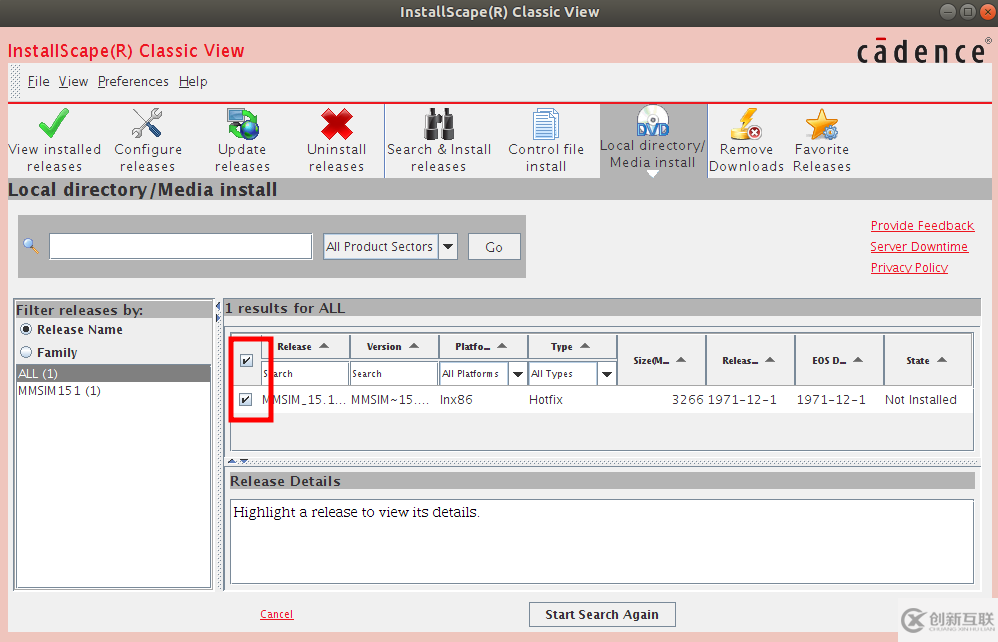Viewport: 998px width, 642px height.
Task: Select MMSIM151 (1) in filter list
Action: point(113,391)
